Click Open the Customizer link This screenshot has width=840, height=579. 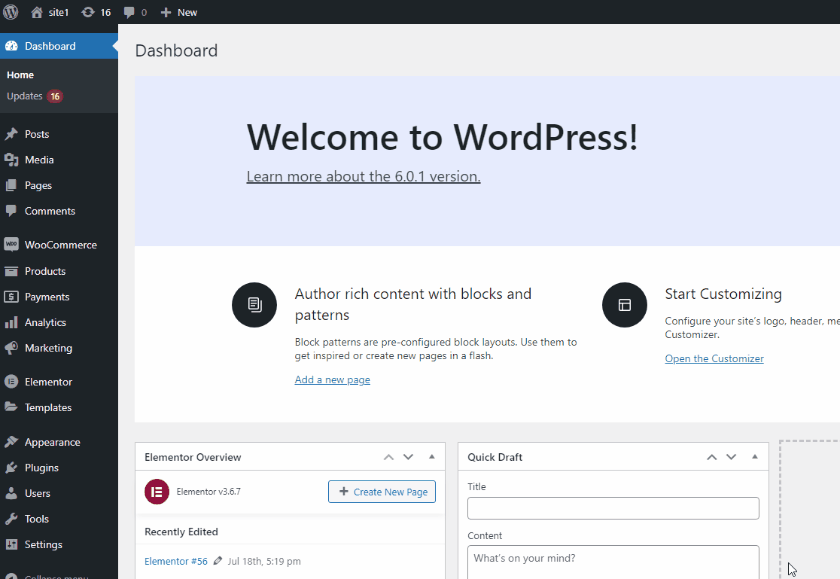(714, 358)
